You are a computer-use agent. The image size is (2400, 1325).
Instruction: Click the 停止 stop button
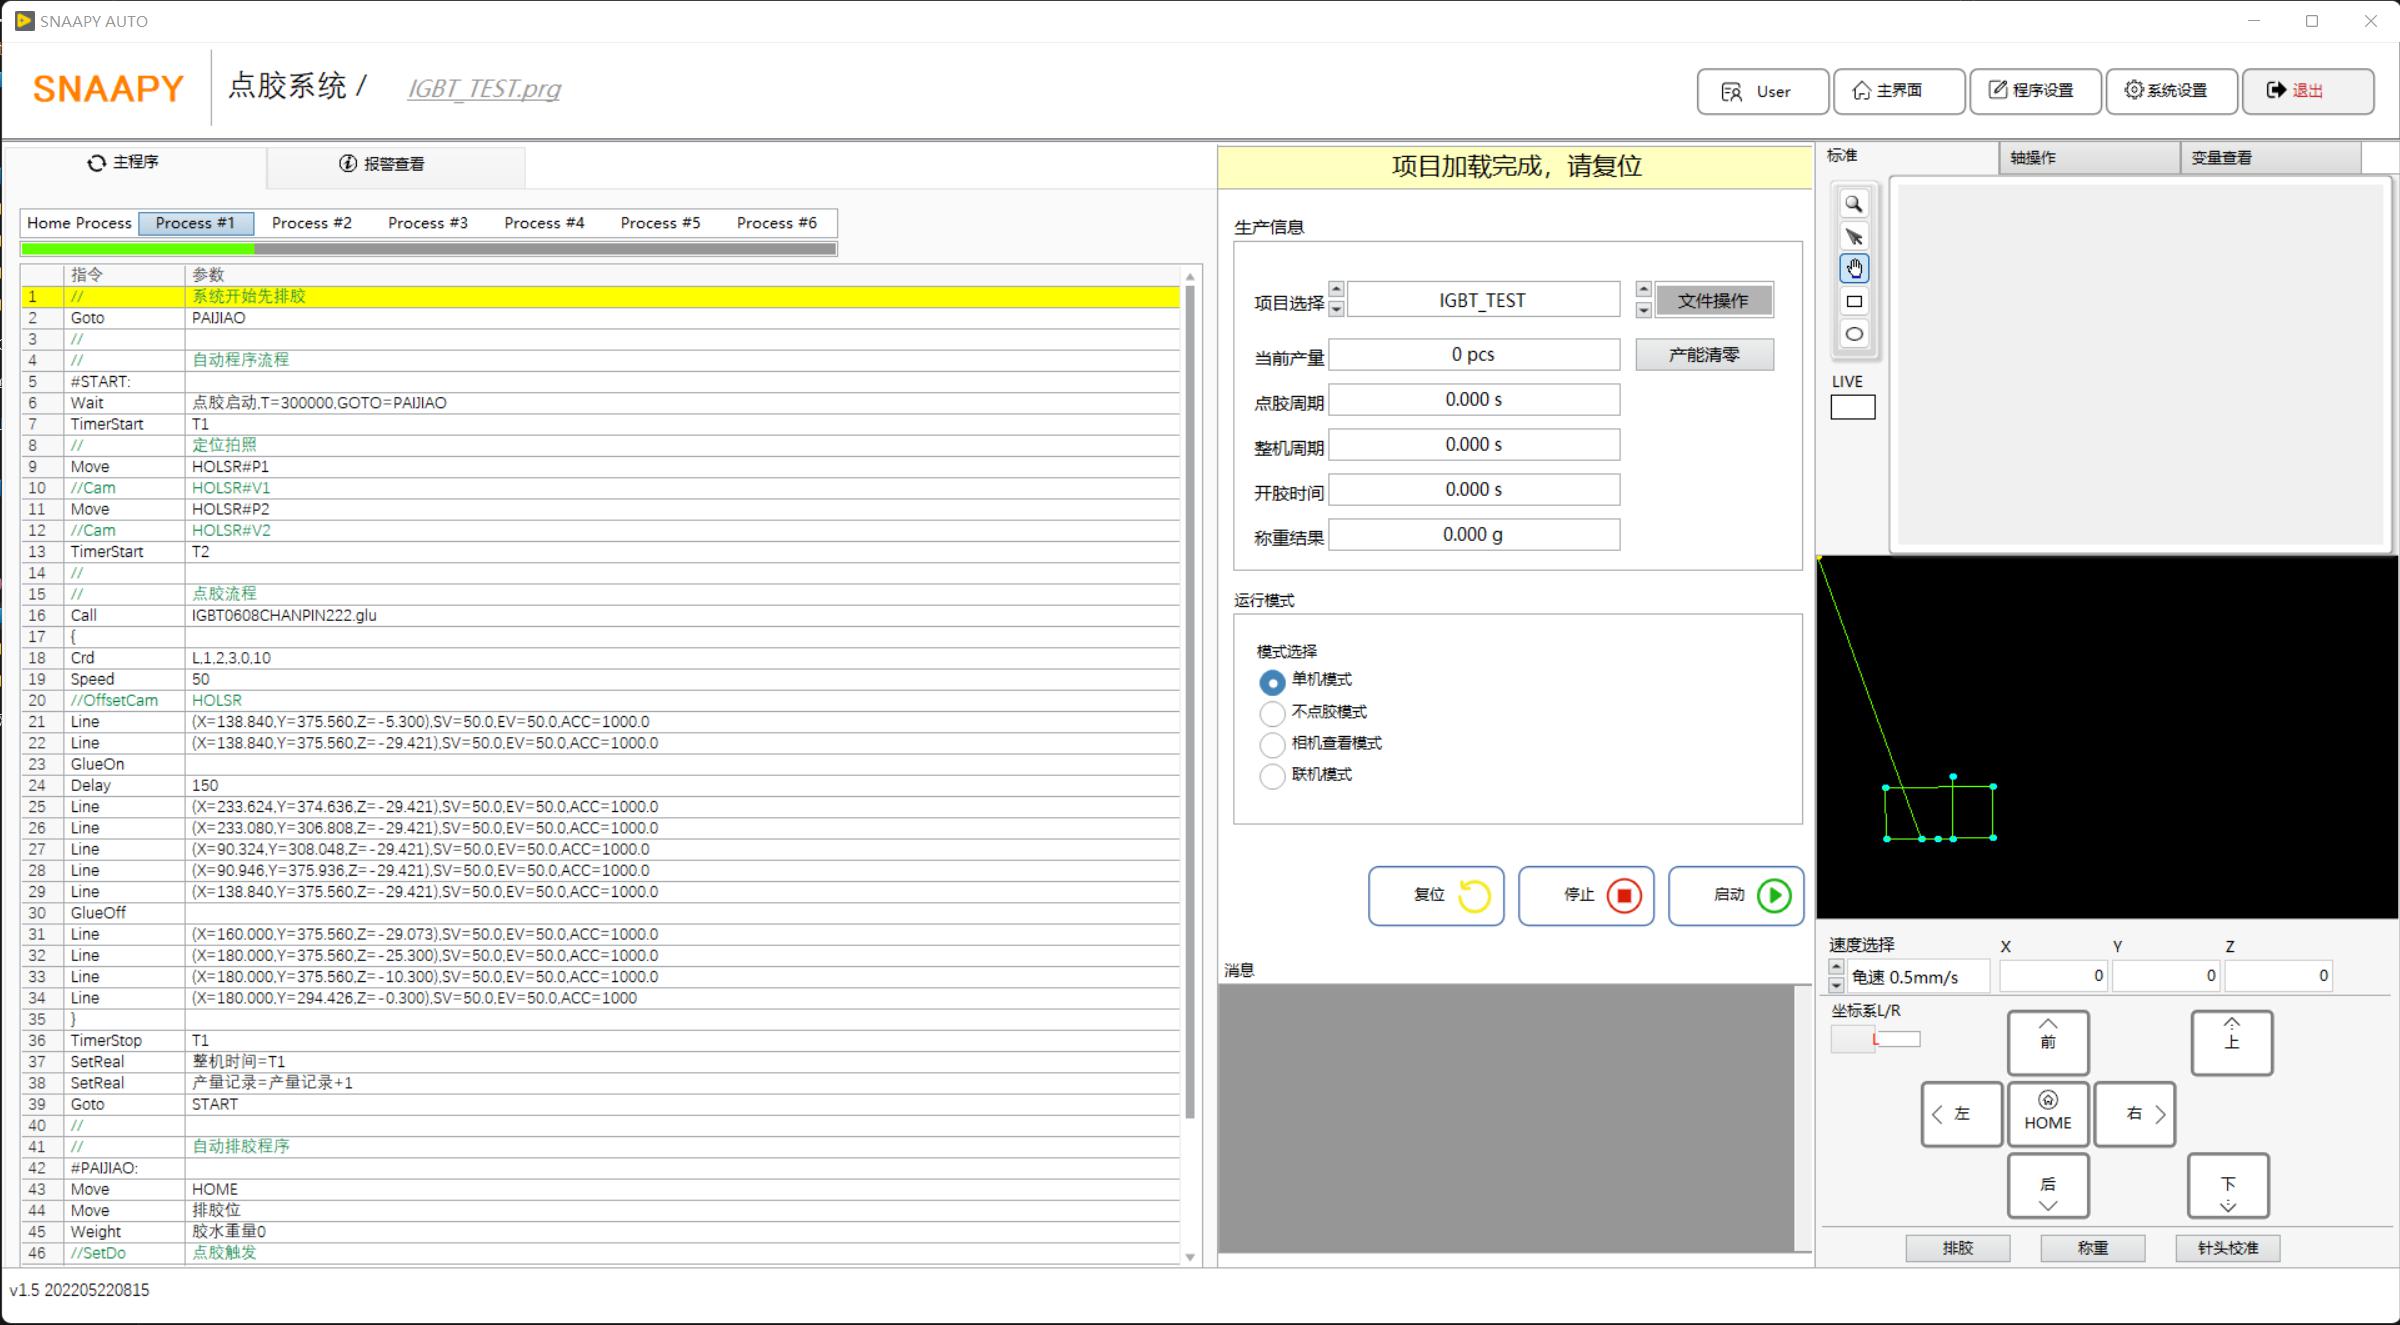[x=1586, y=895]
